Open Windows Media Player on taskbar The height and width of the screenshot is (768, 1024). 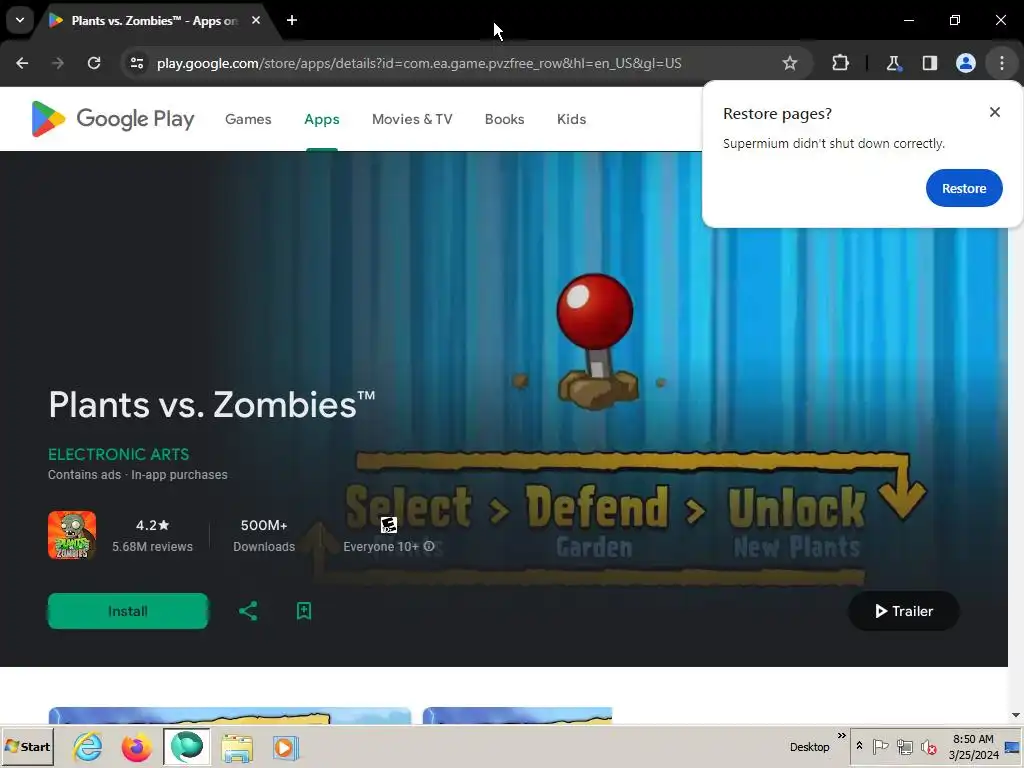pos(285,747)
